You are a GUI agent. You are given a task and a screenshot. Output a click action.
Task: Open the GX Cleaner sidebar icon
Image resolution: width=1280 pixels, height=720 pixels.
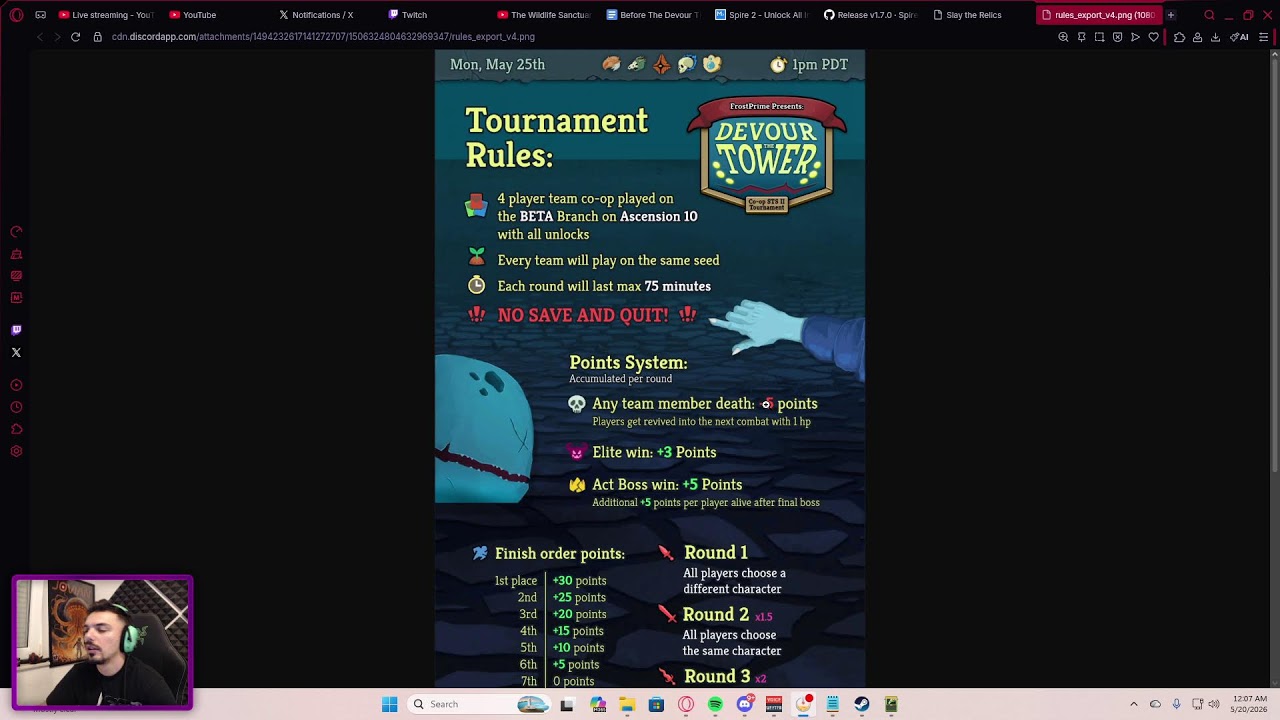click(16, 254)
